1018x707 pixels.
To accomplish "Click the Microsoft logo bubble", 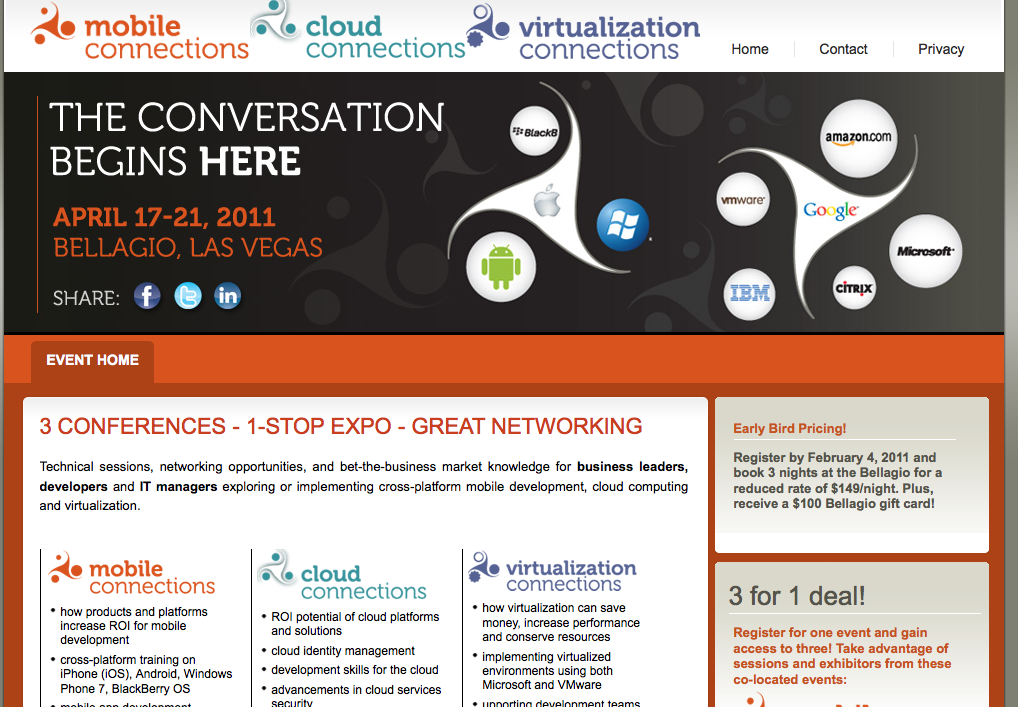I will (x=925, y=251).
